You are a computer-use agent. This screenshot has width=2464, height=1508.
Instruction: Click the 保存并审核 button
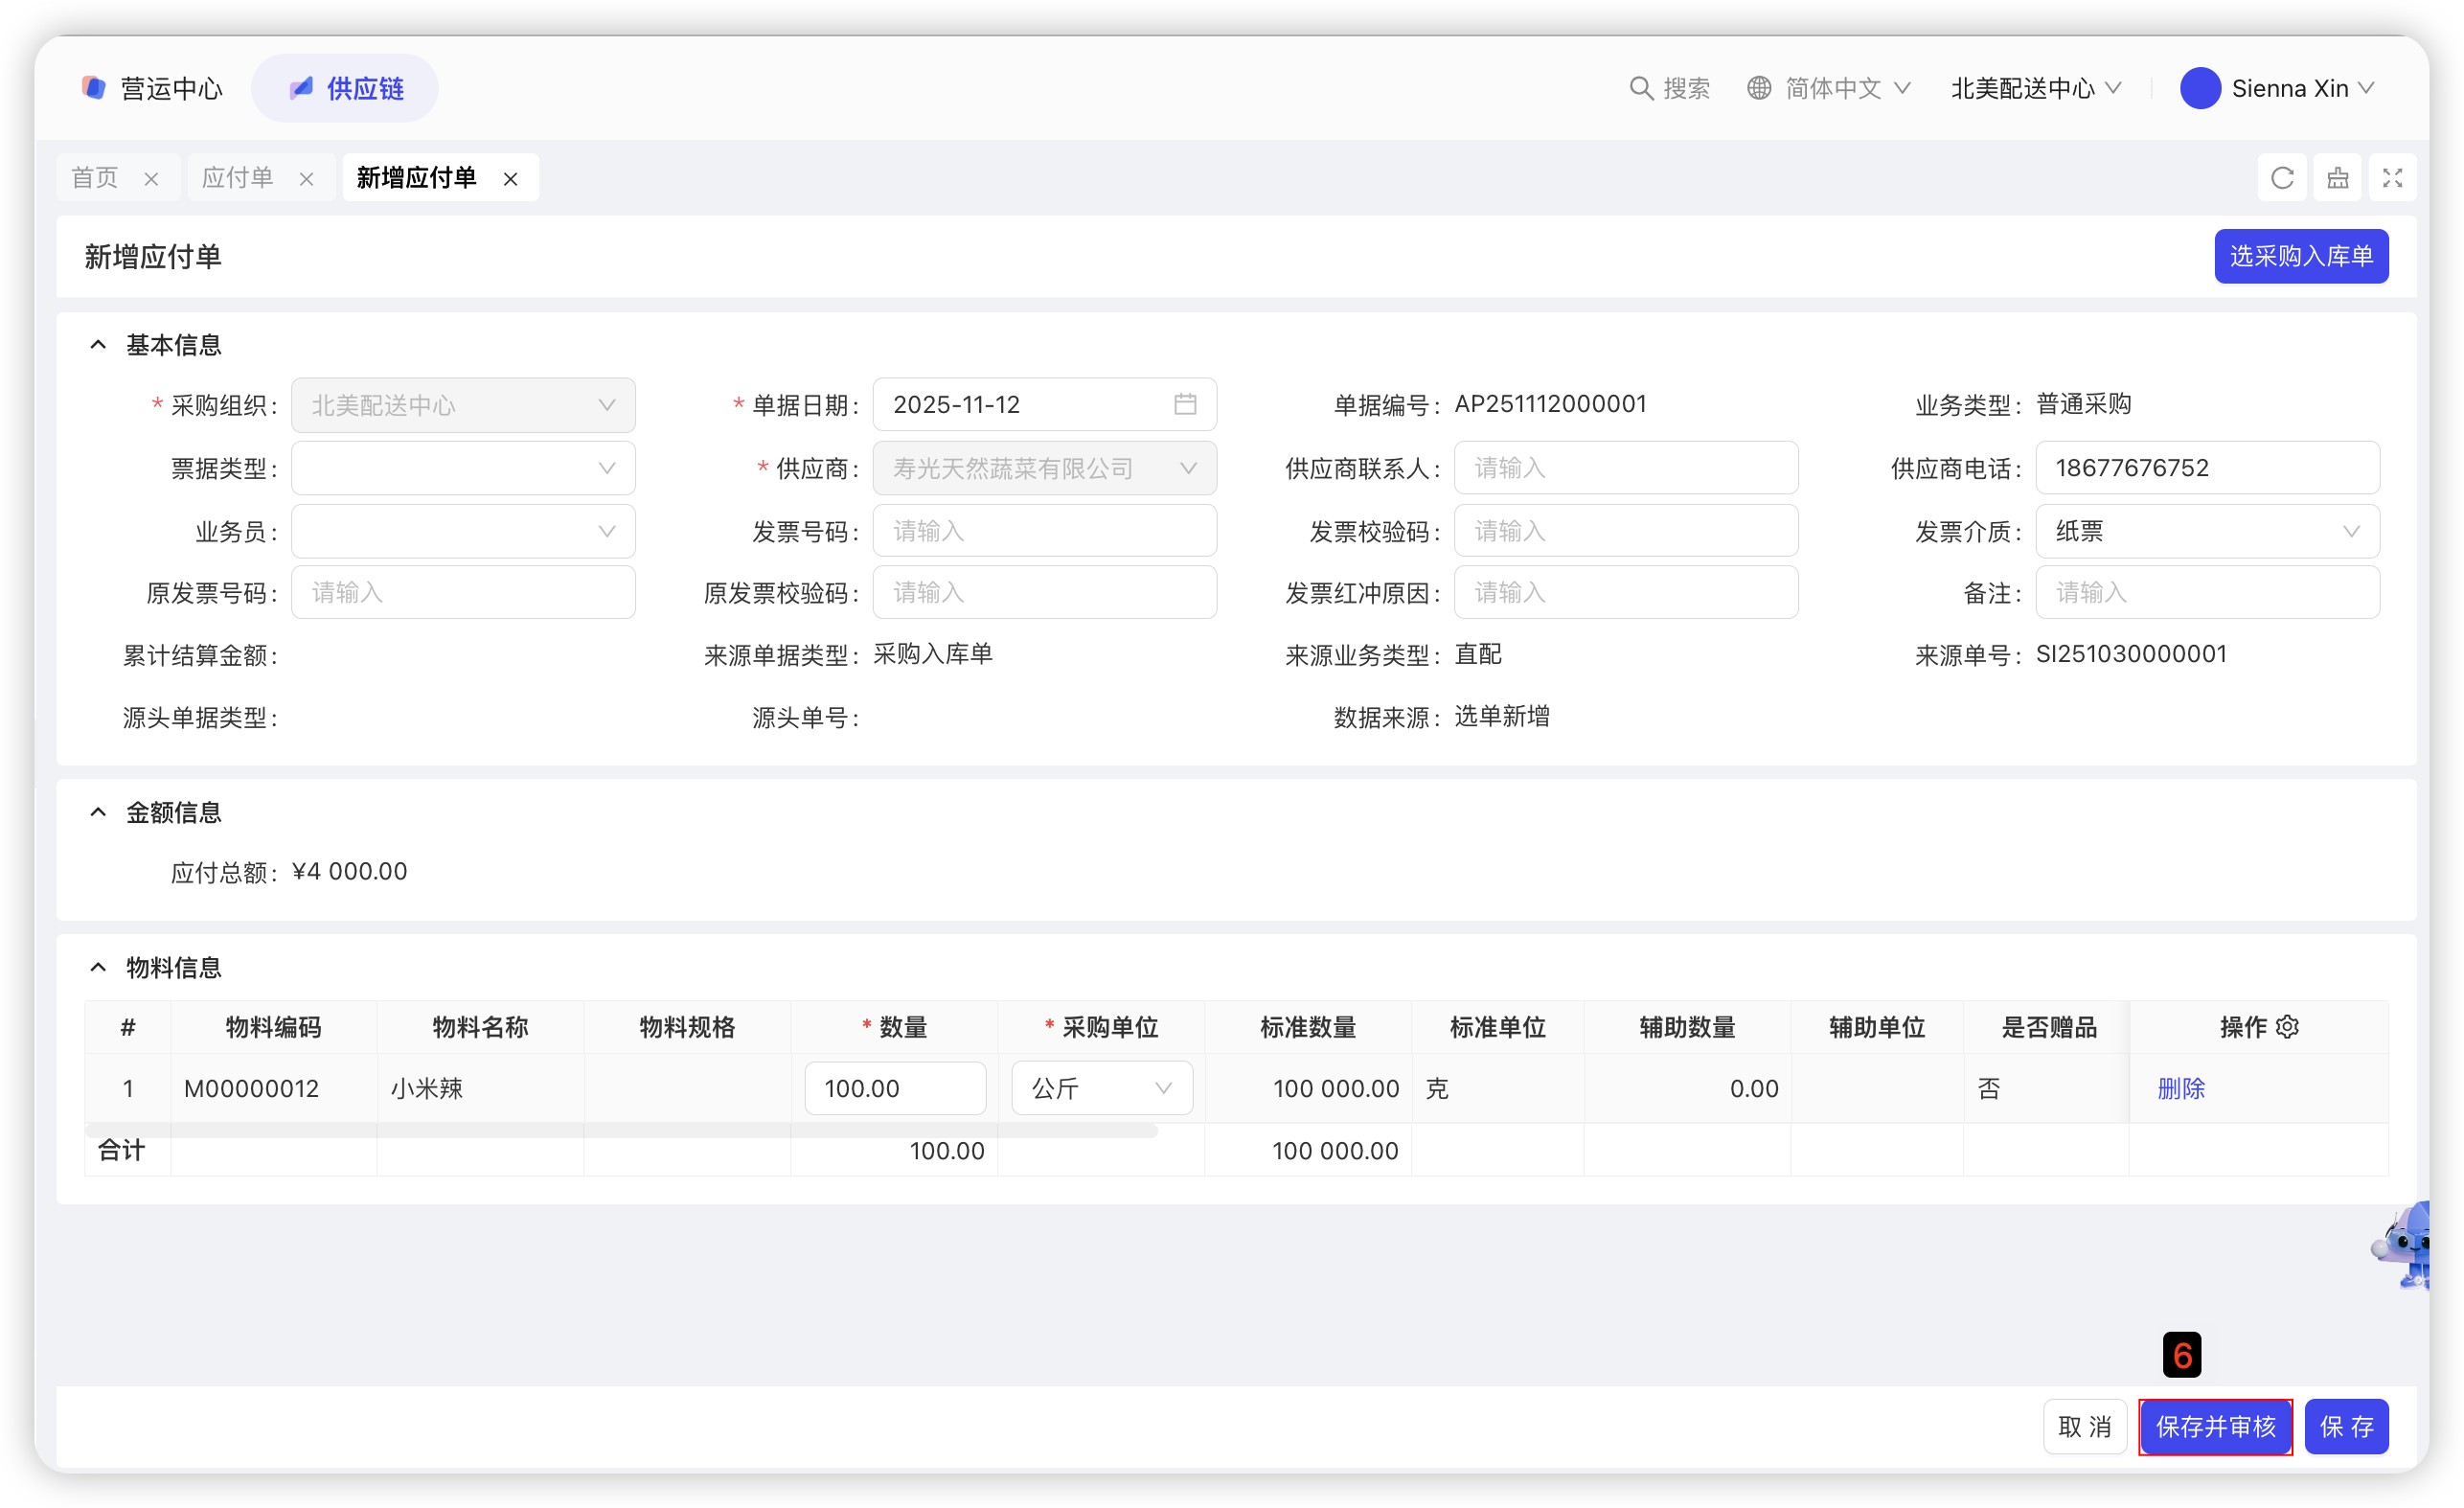(x=2214, y=1426)
